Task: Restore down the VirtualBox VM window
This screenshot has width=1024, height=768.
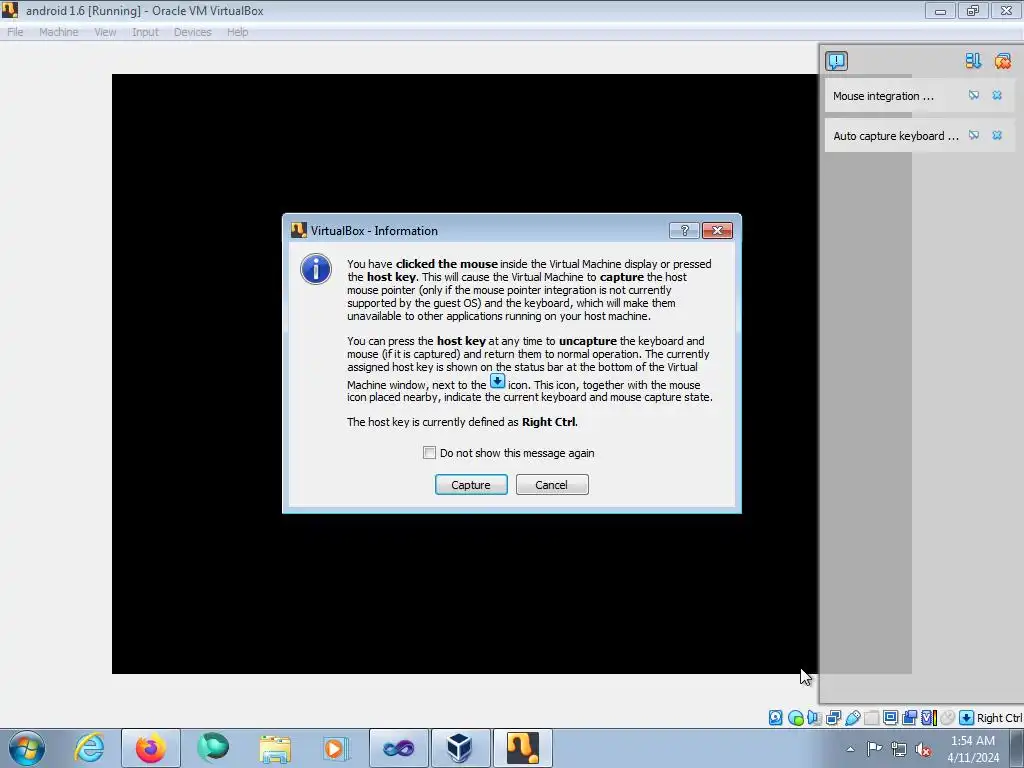Action: pos(973,10)
